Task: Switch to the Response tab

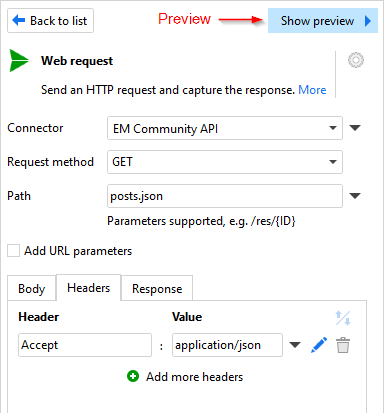Action: point(157,288)
